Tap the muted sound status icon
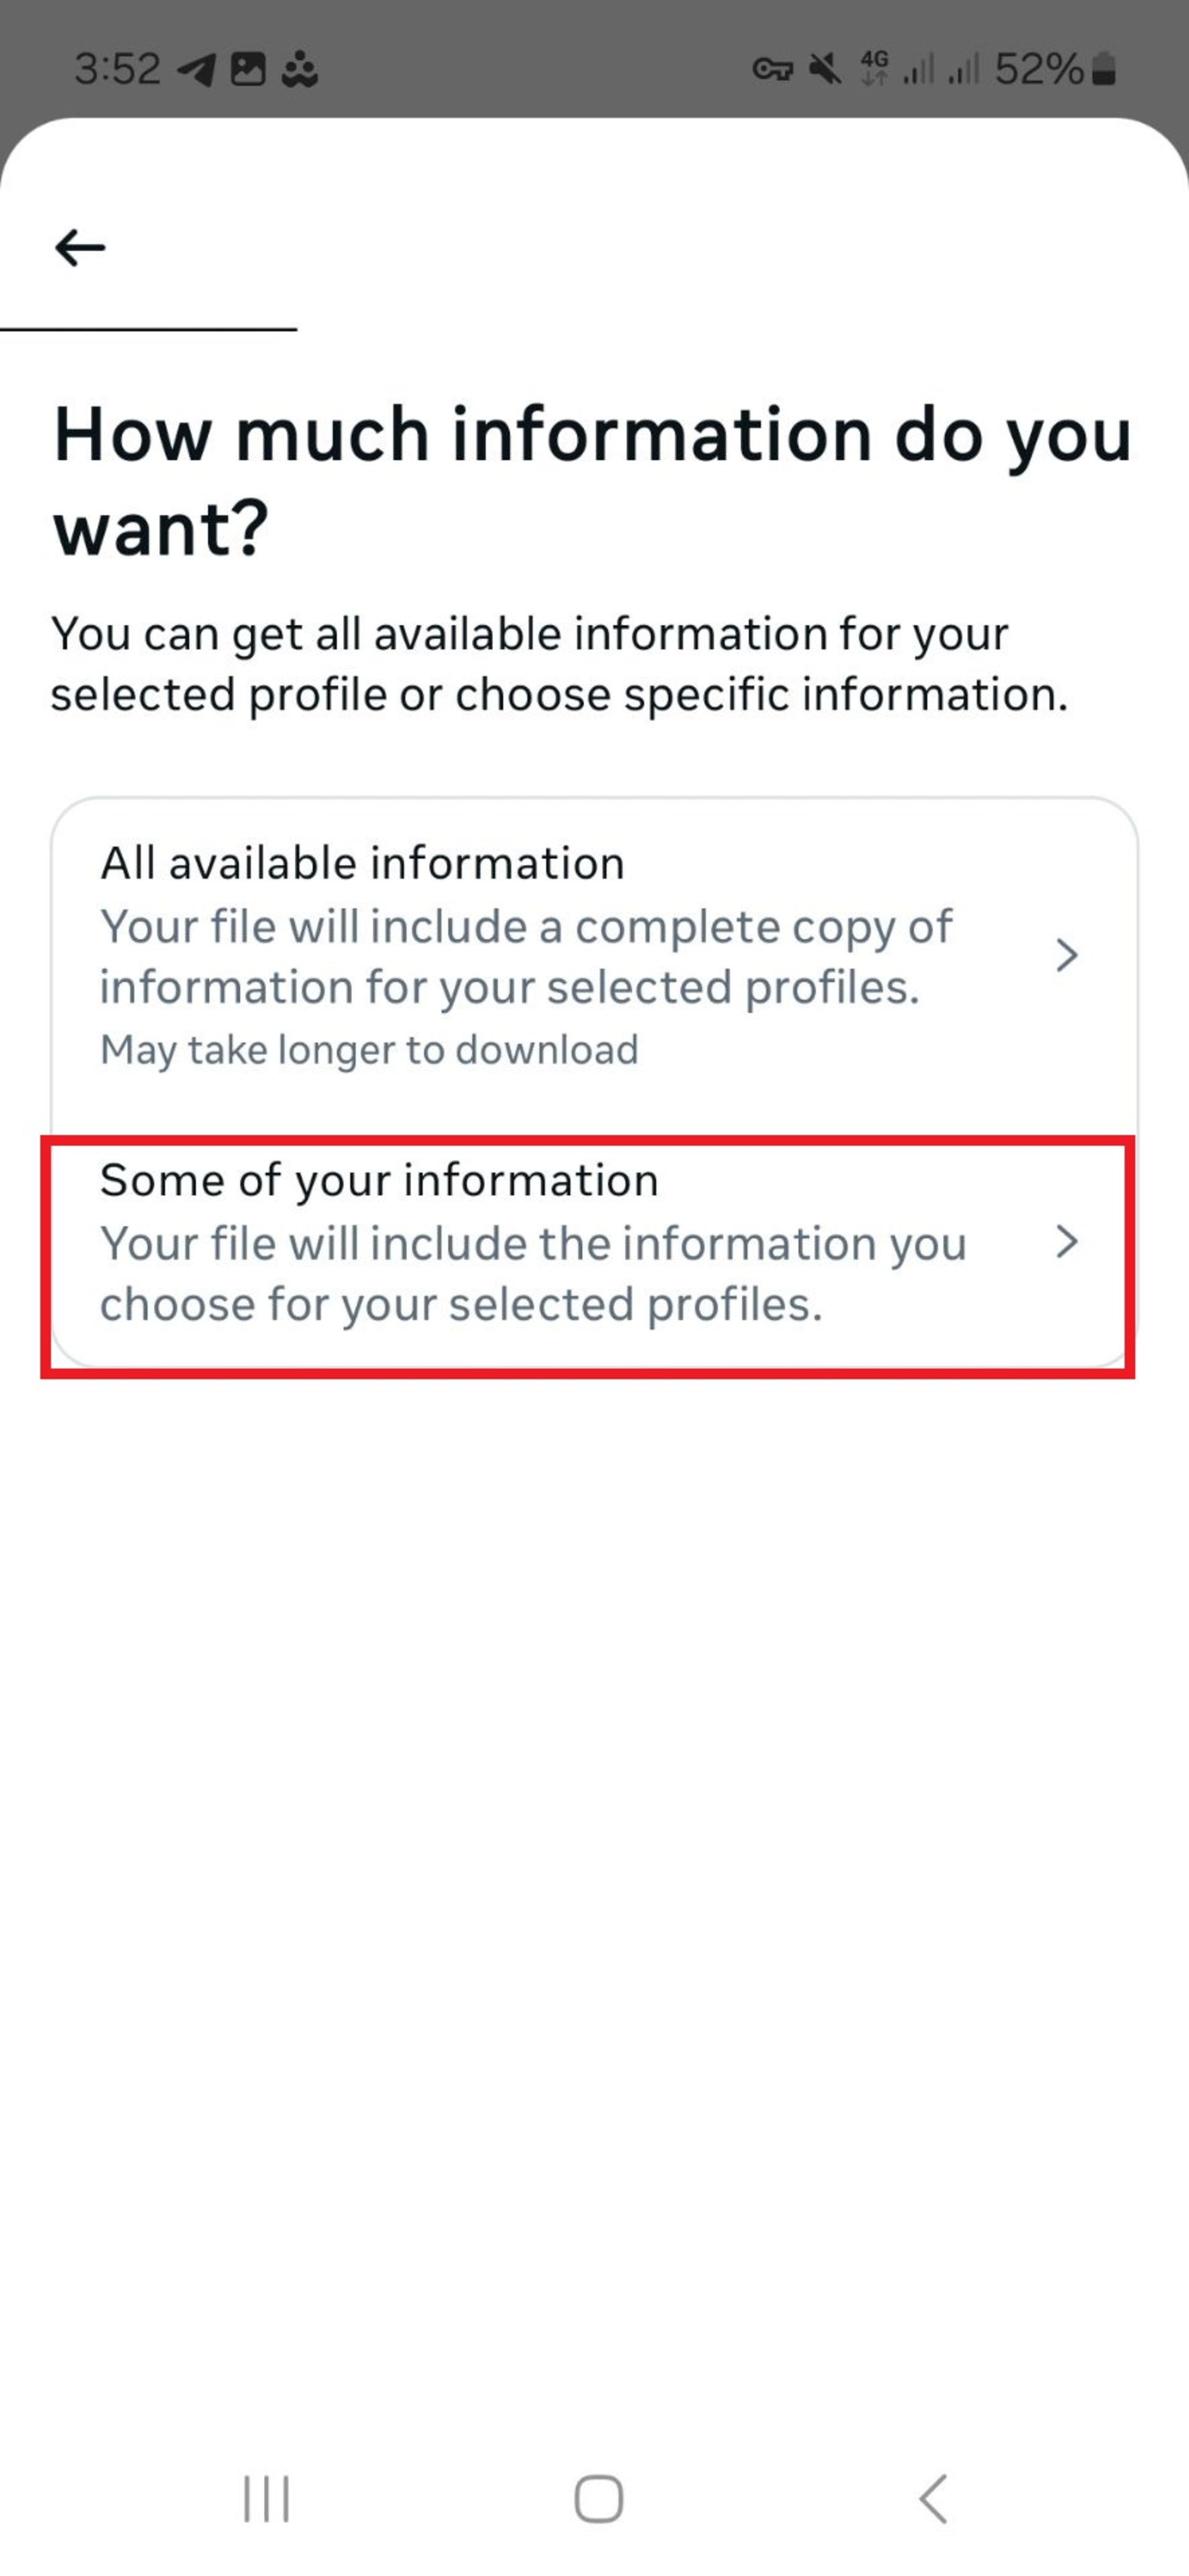Viewport: 1189px width, 2576px height. (825, 69)
